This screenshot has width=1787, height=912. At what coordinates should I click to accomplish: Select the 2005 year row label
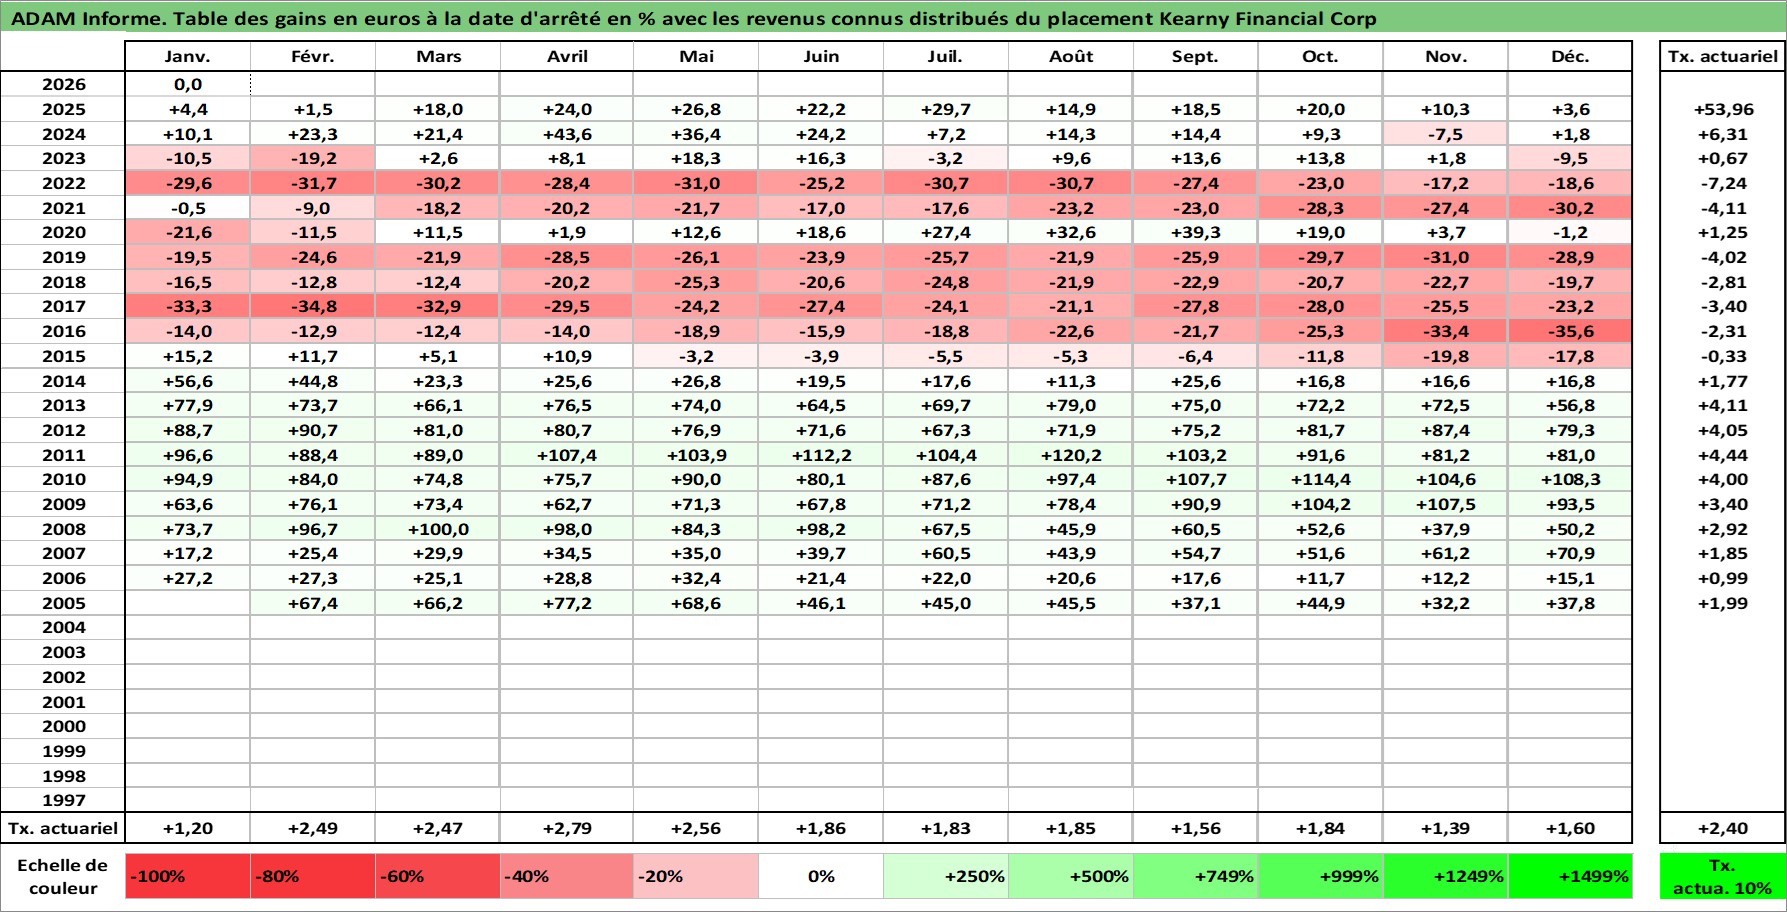coord(63,603)
